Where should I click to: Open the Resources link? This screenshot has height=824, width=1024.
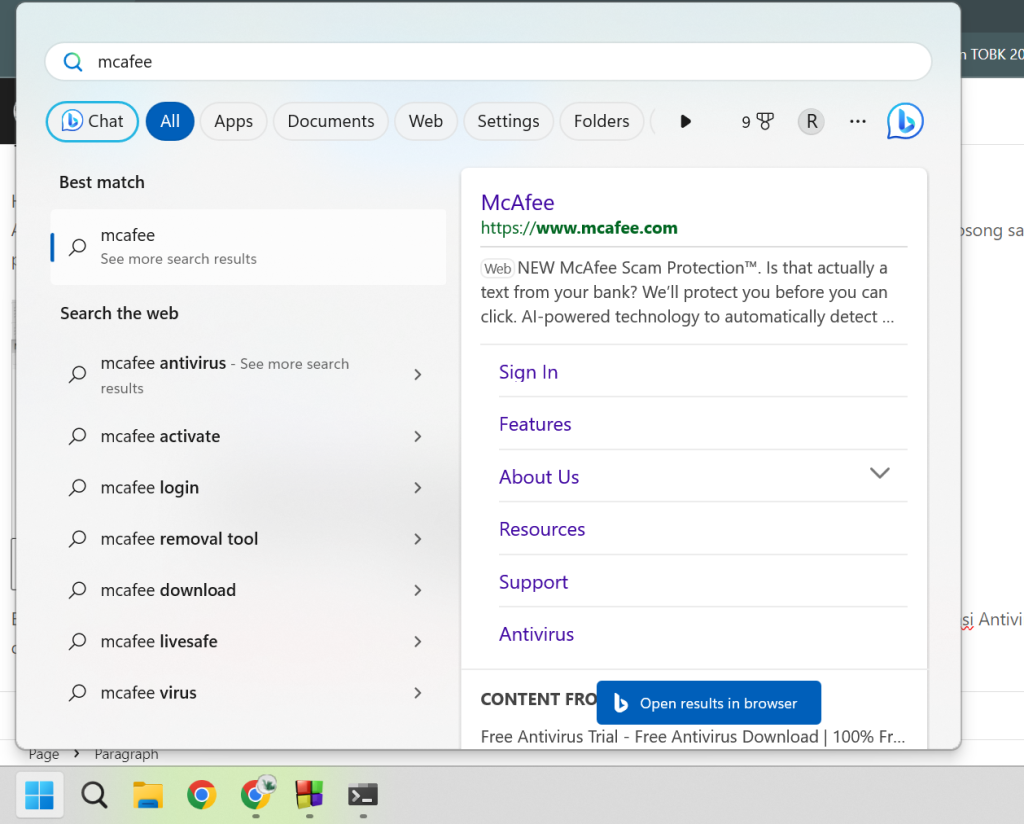(542, 530)
